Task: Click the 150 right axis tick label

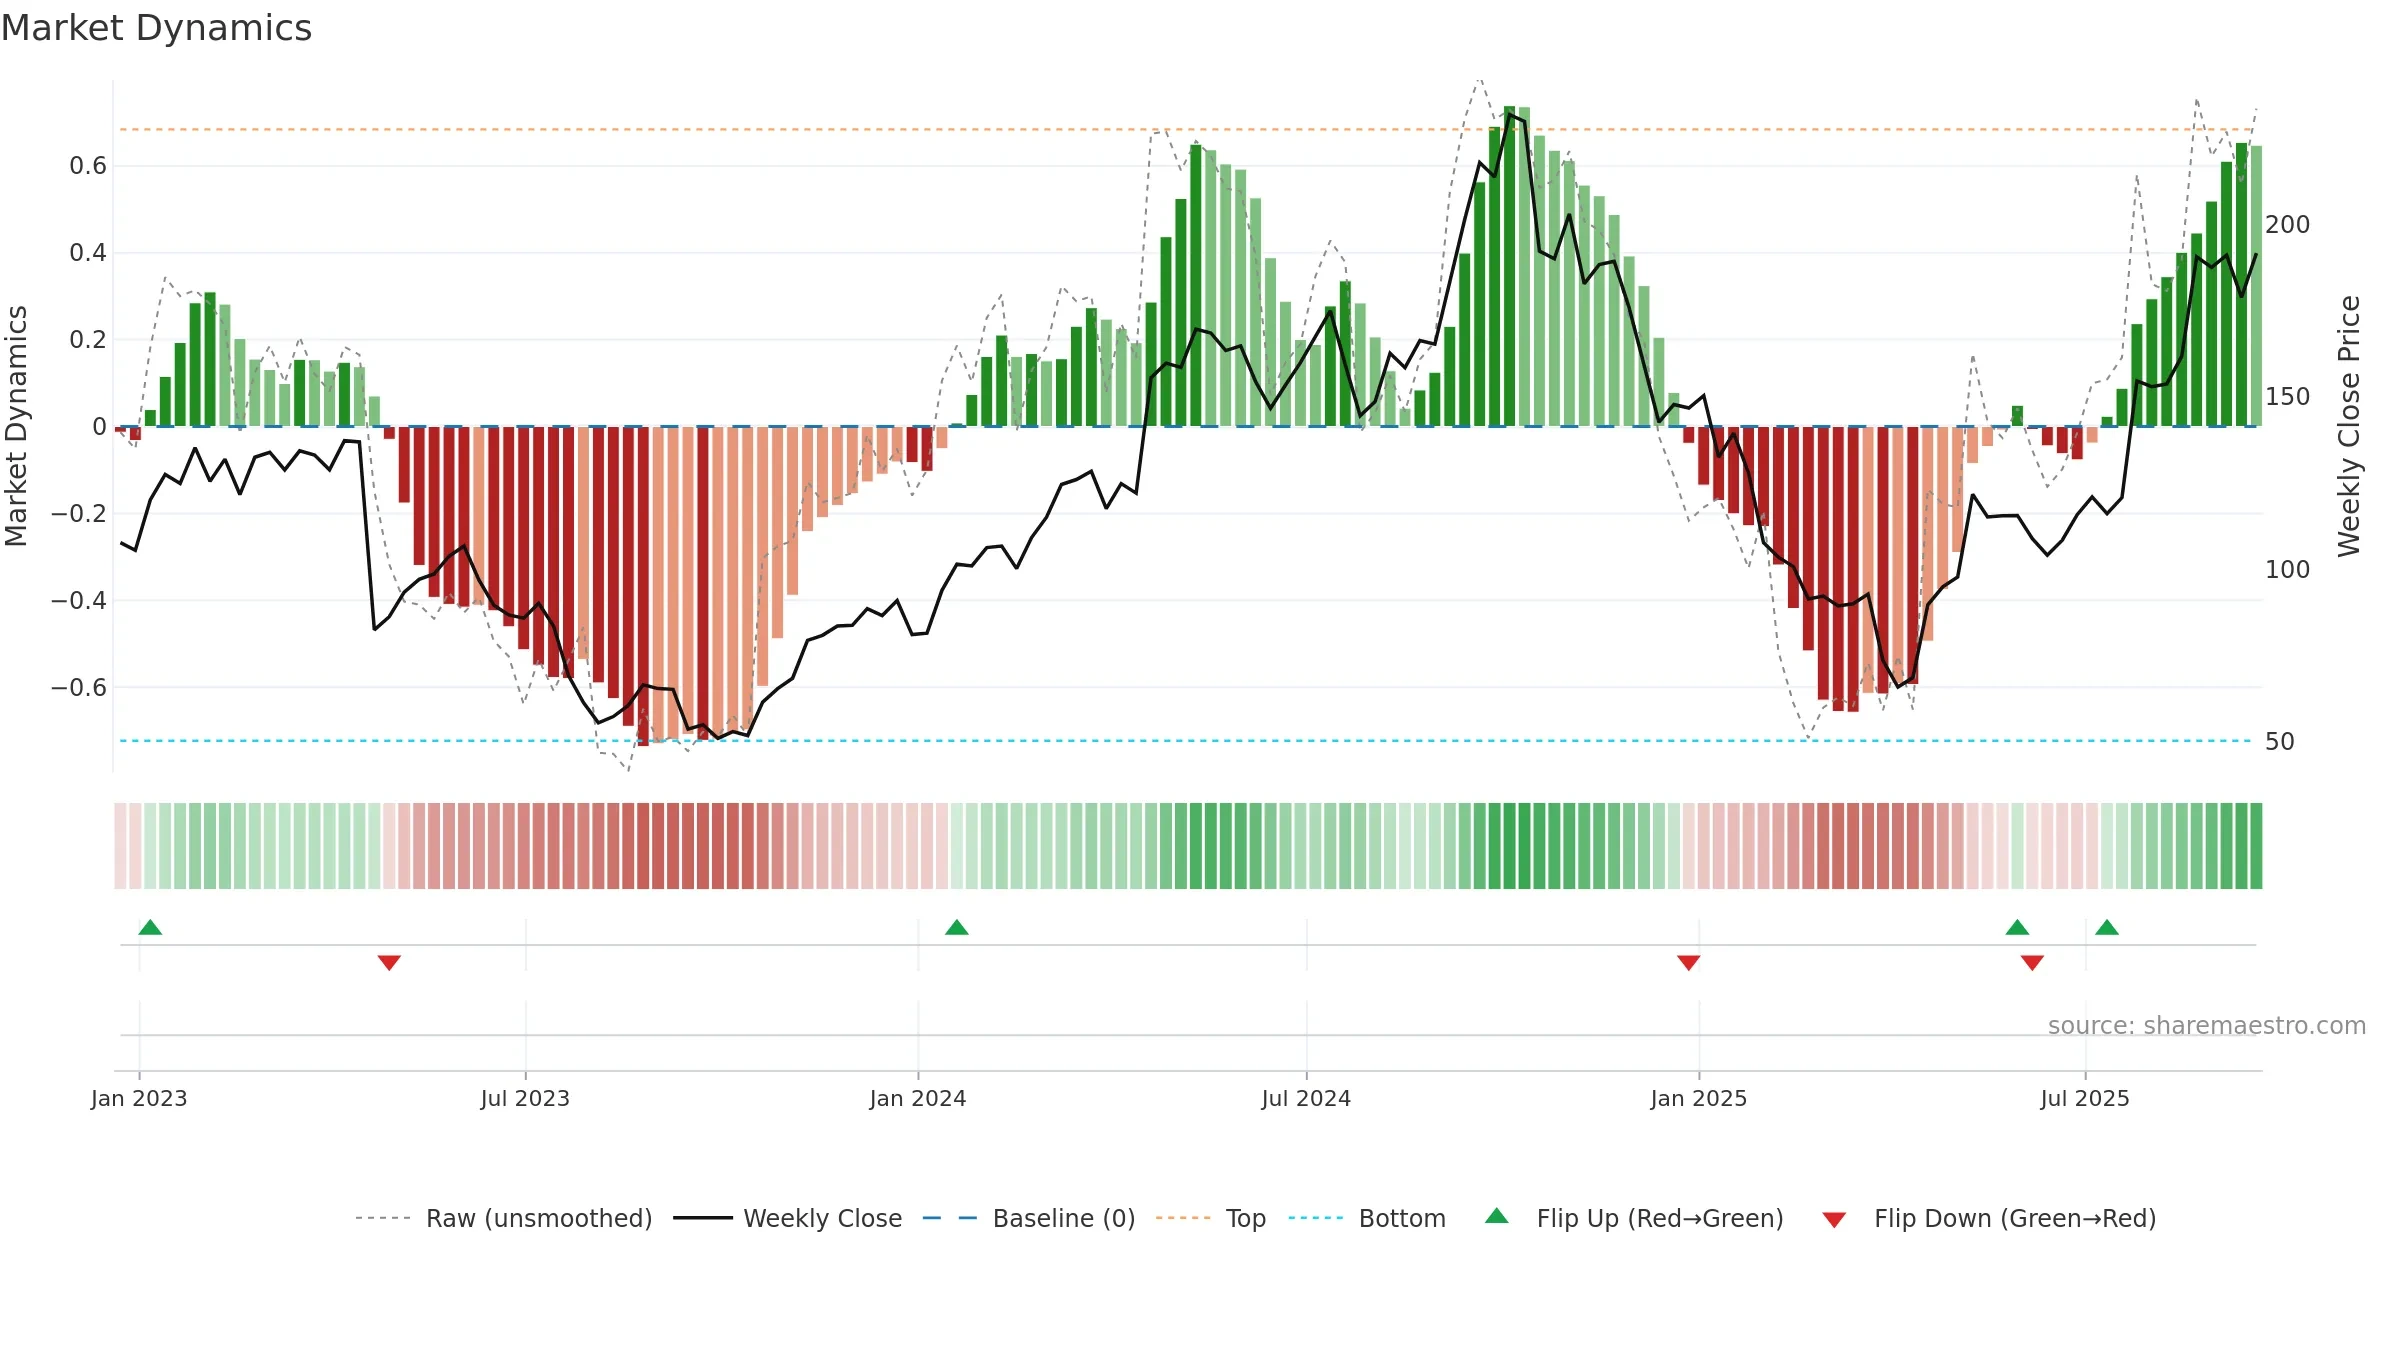Action: pos(2288,397)
